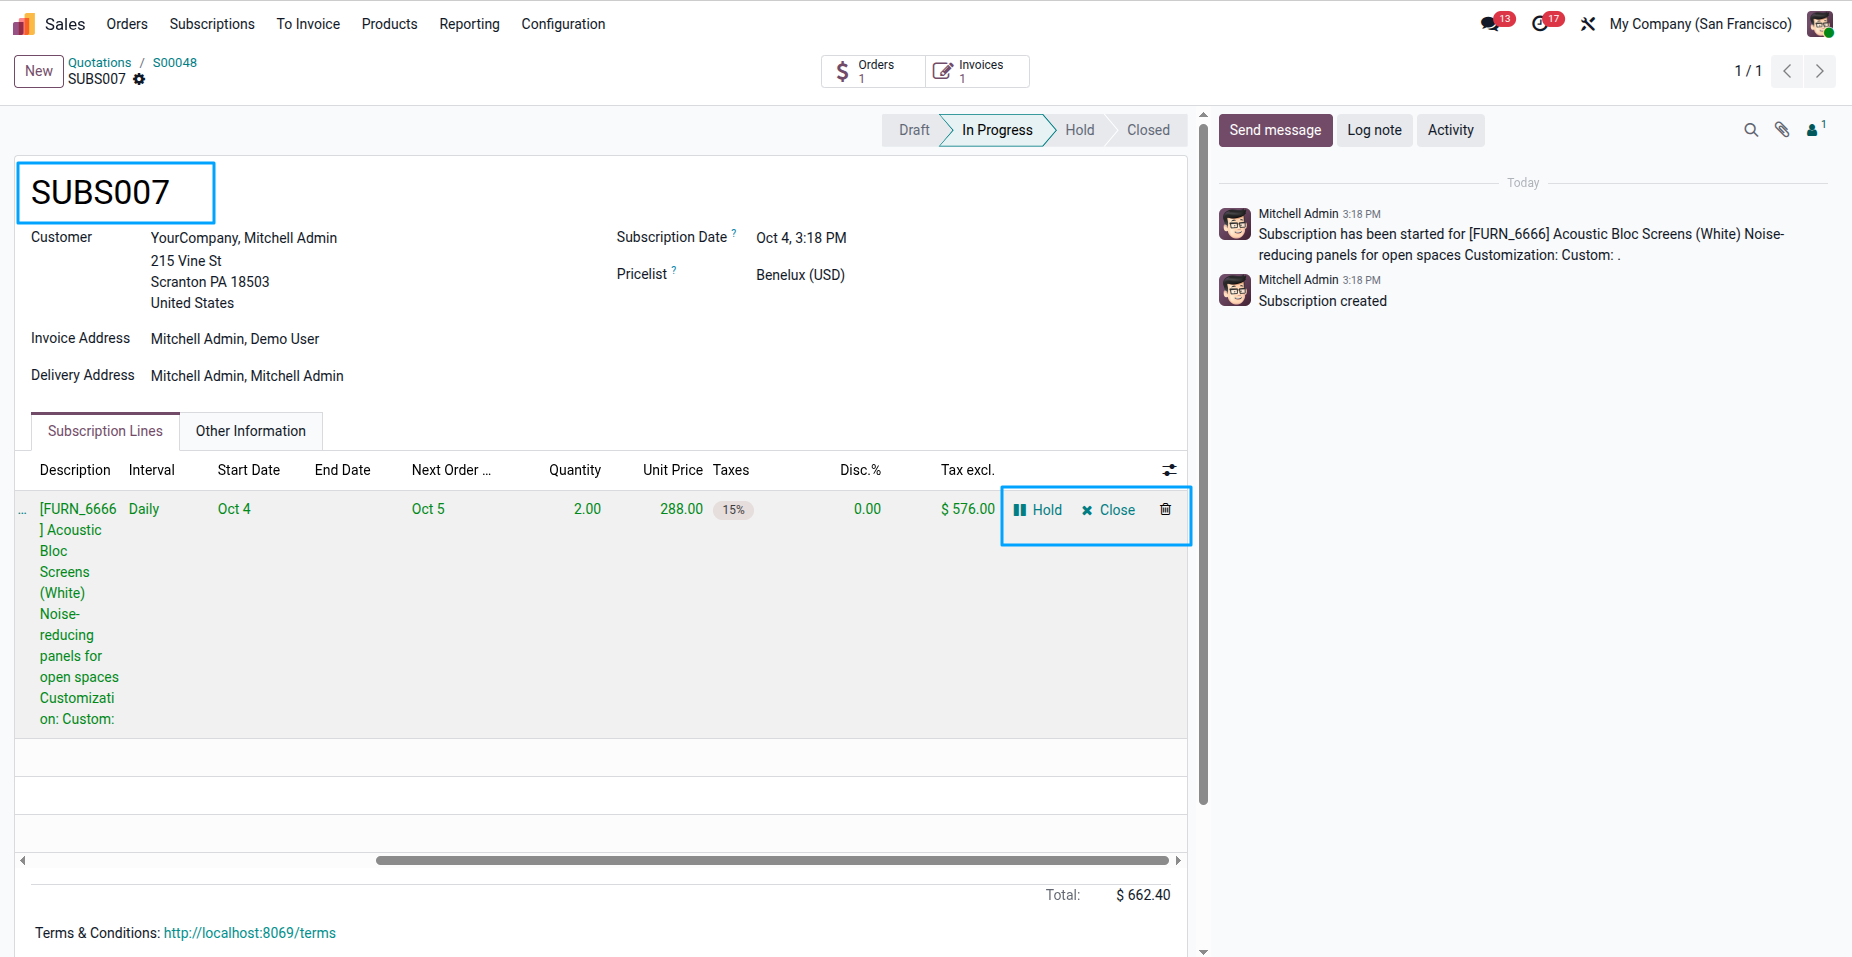Open the debug tools wrench icon

1588,24
